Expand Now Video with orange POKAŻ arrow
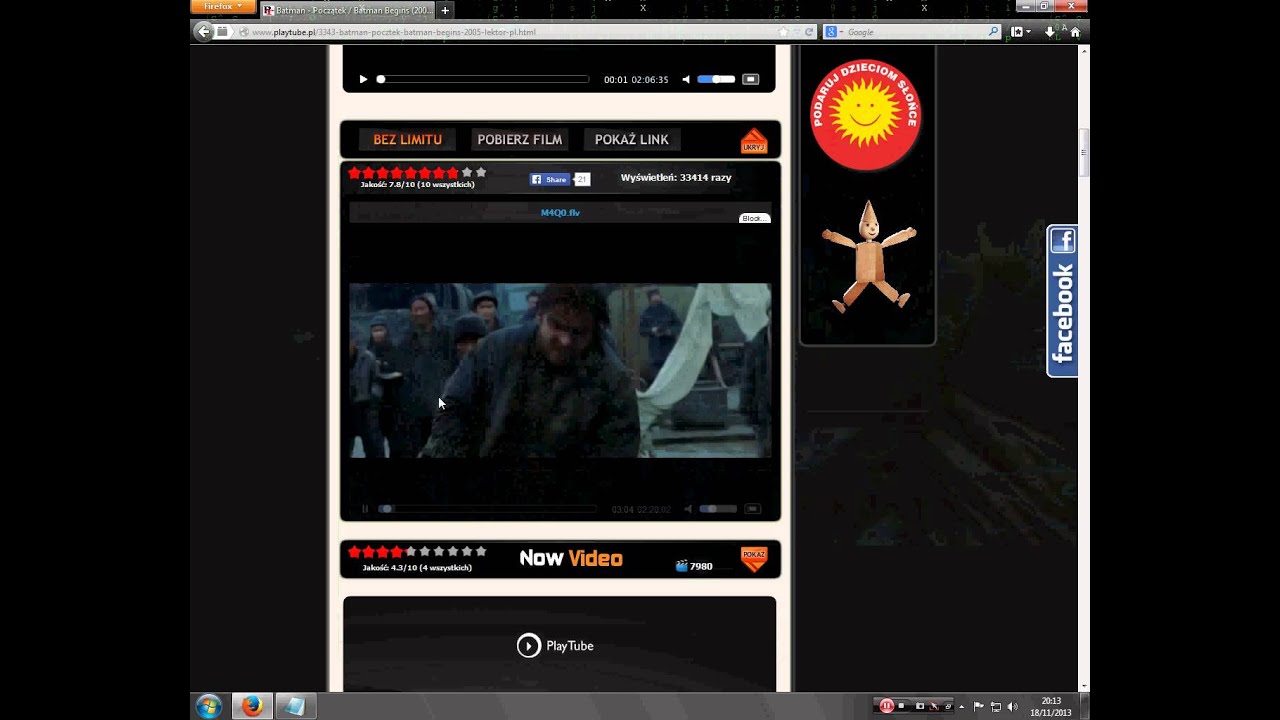1280x720 pixels. [754, 559]
